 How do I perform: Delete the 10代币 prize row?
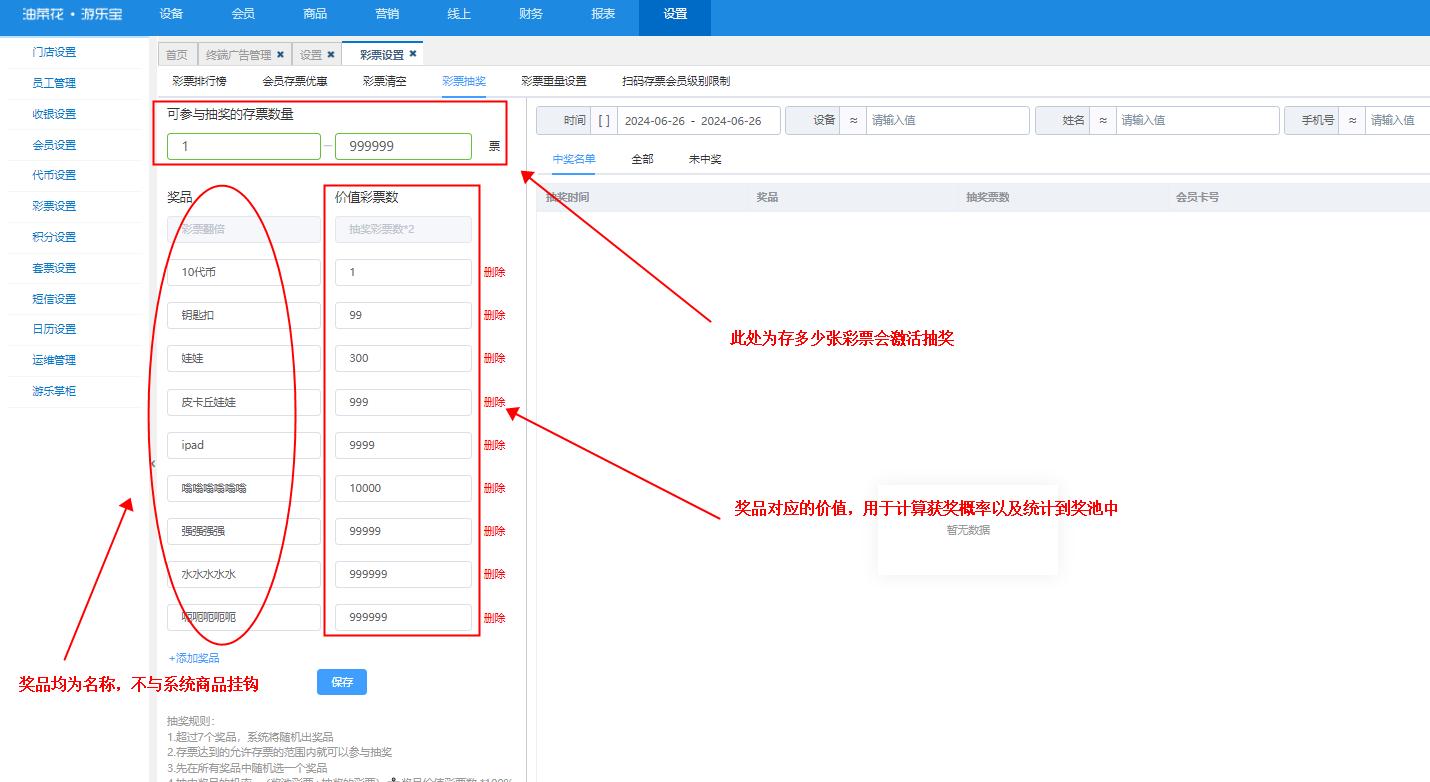coord(494,272)
